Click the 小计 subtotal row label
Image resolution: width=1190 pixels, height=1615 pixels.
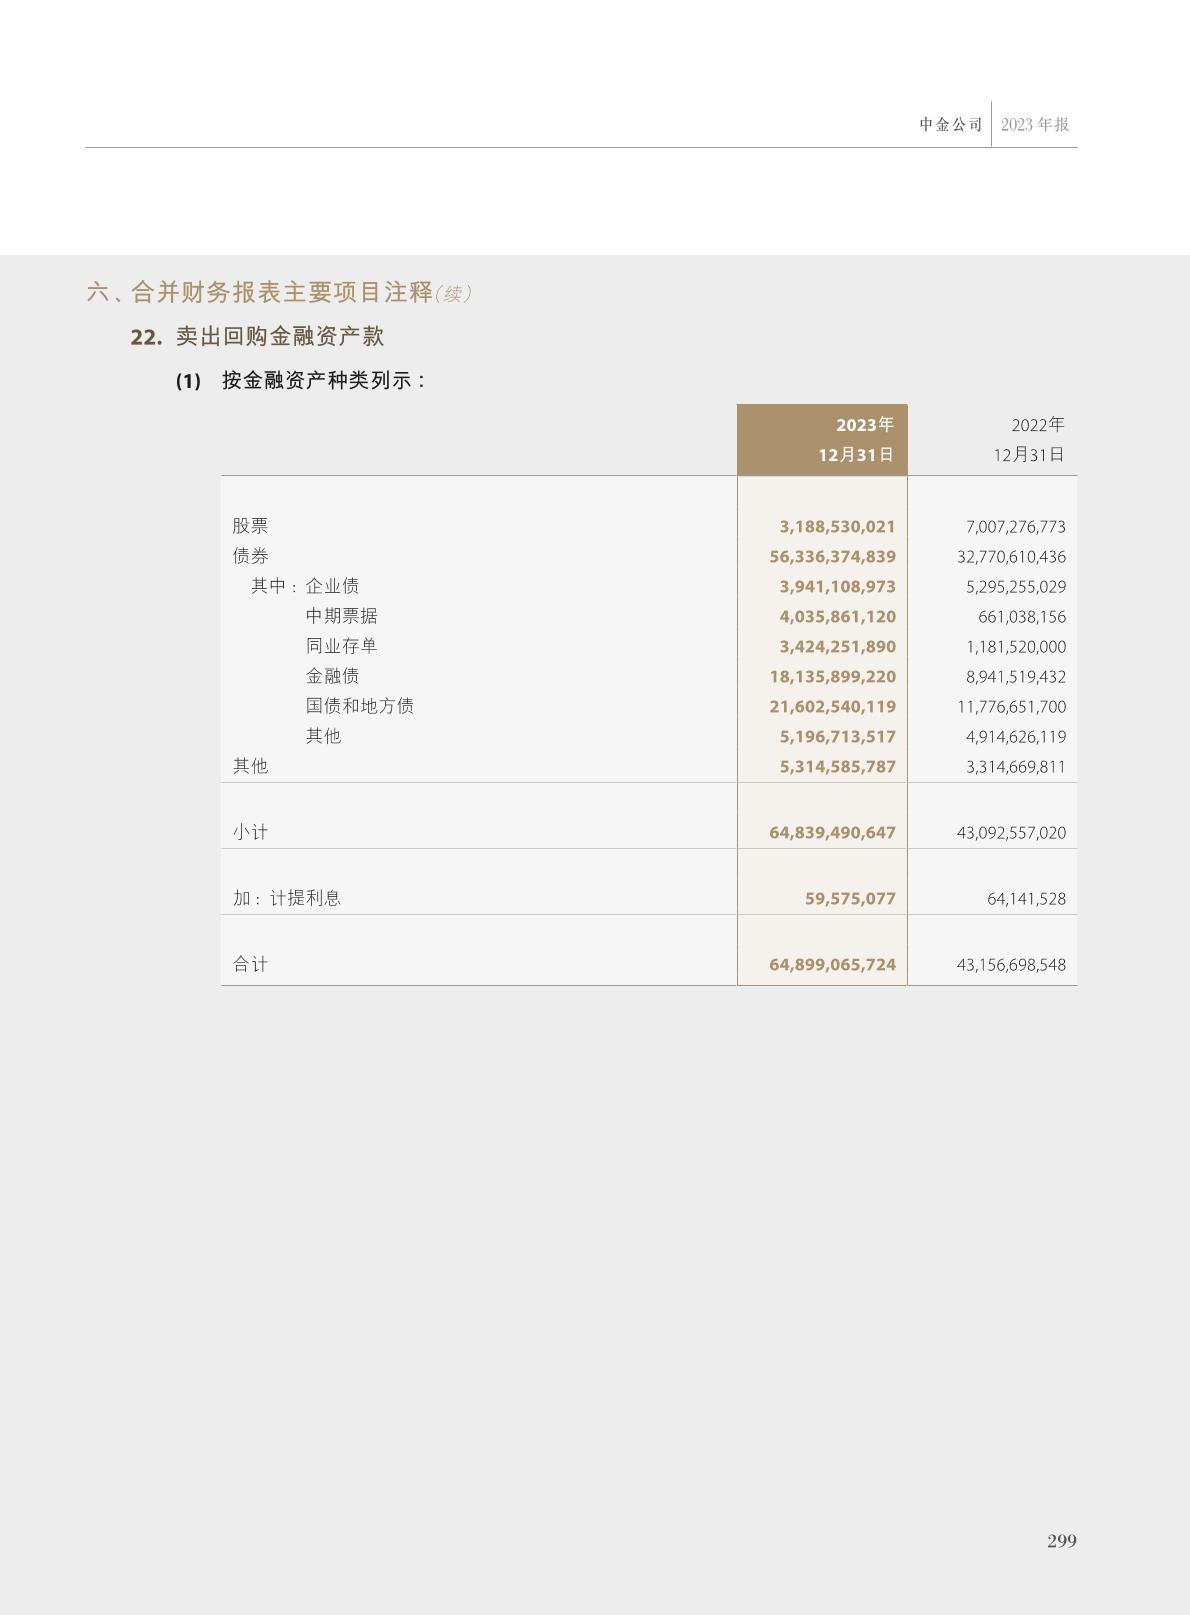coord(250,832)
